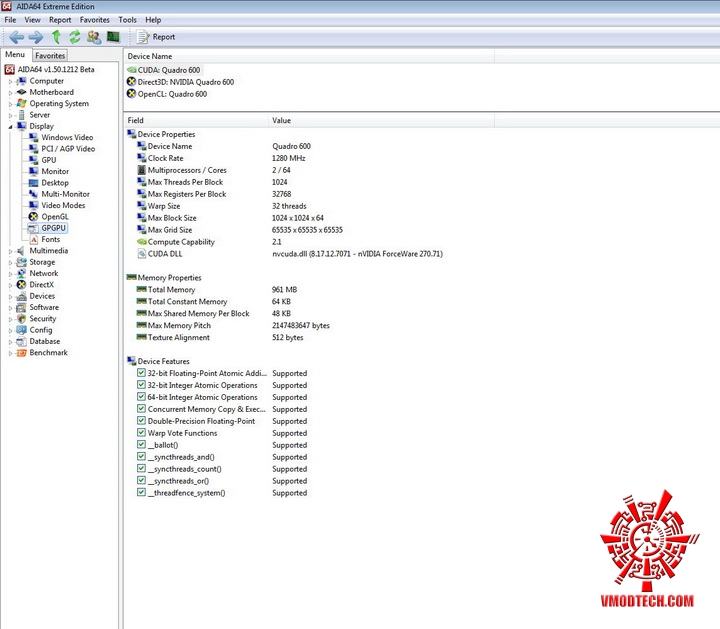
Task: Toggle Double-Precision Floating-Point checkbox
Action: coord(141,421)
